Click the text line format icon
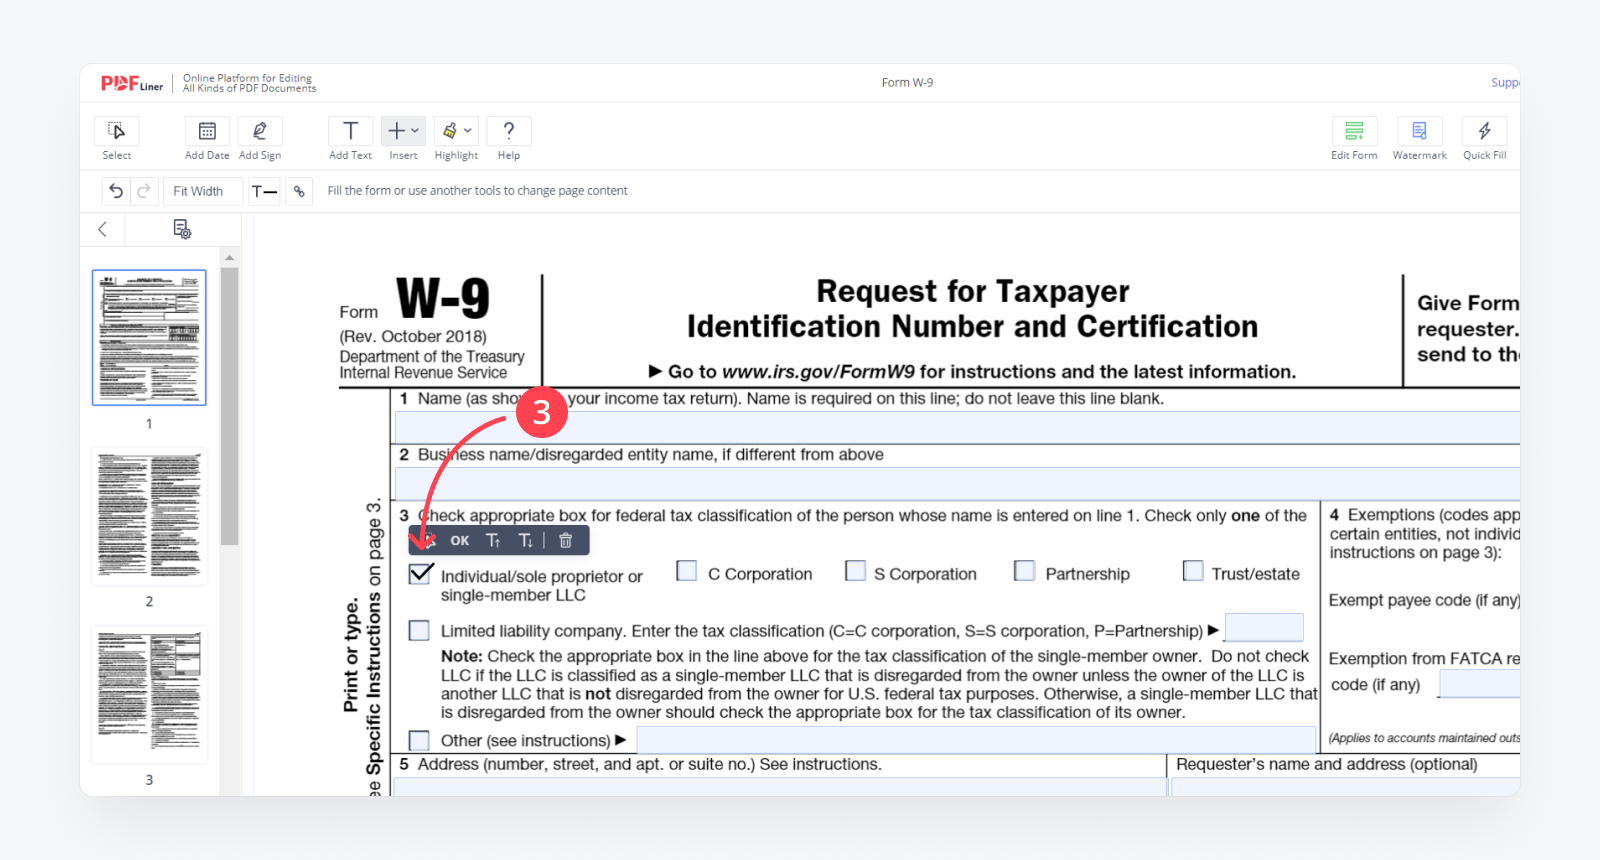Image resolution: width=1600 pixels, height=860 pixels. tap(264, 191)
